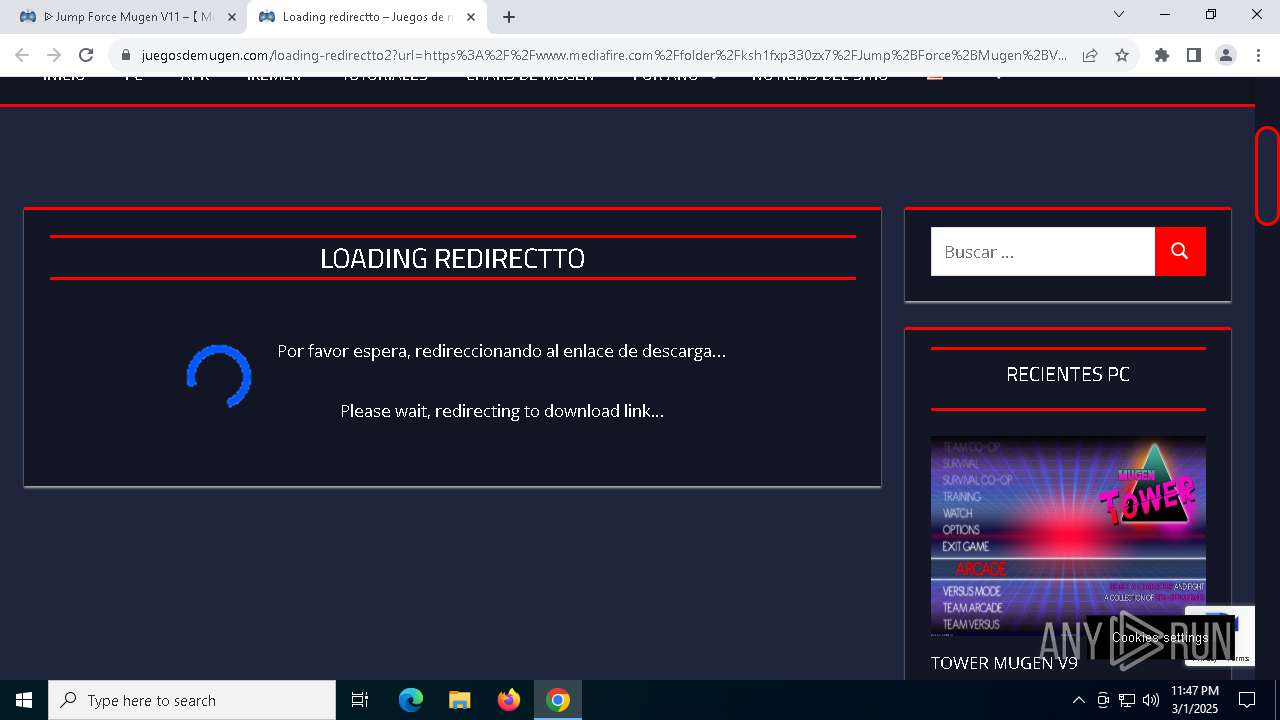Close the Loading redirectto tab
This screenshot has width=1280, height=720.
click(x=471, y=17)
